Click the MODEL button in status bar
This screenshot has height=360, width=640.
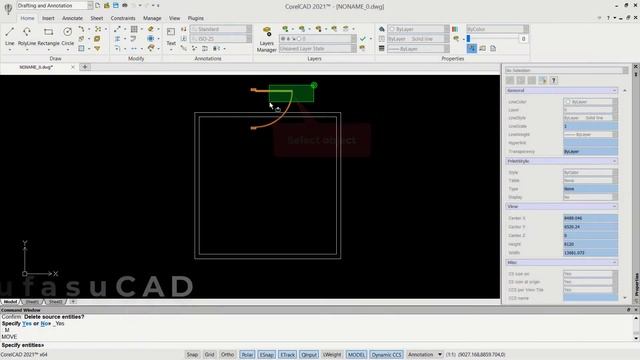click(356, 354)
